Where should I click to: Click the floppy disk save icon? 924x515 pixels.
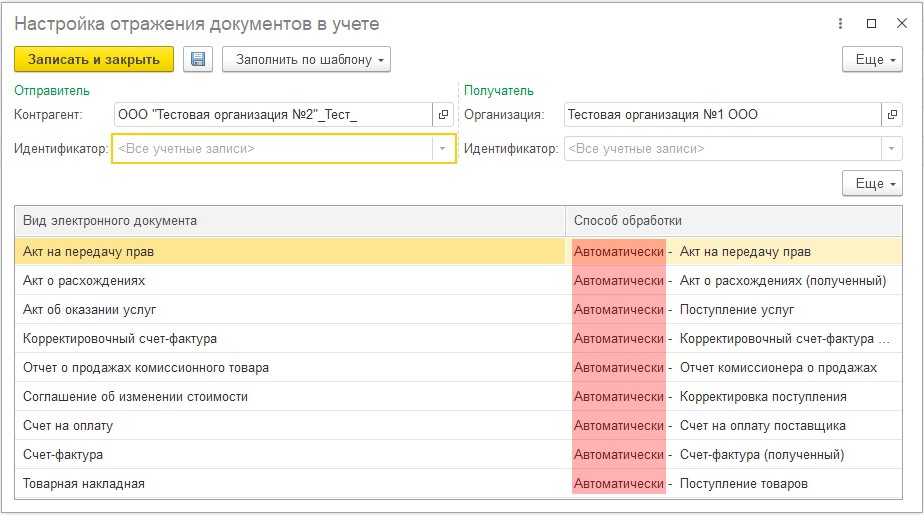(x=198, y=59)
